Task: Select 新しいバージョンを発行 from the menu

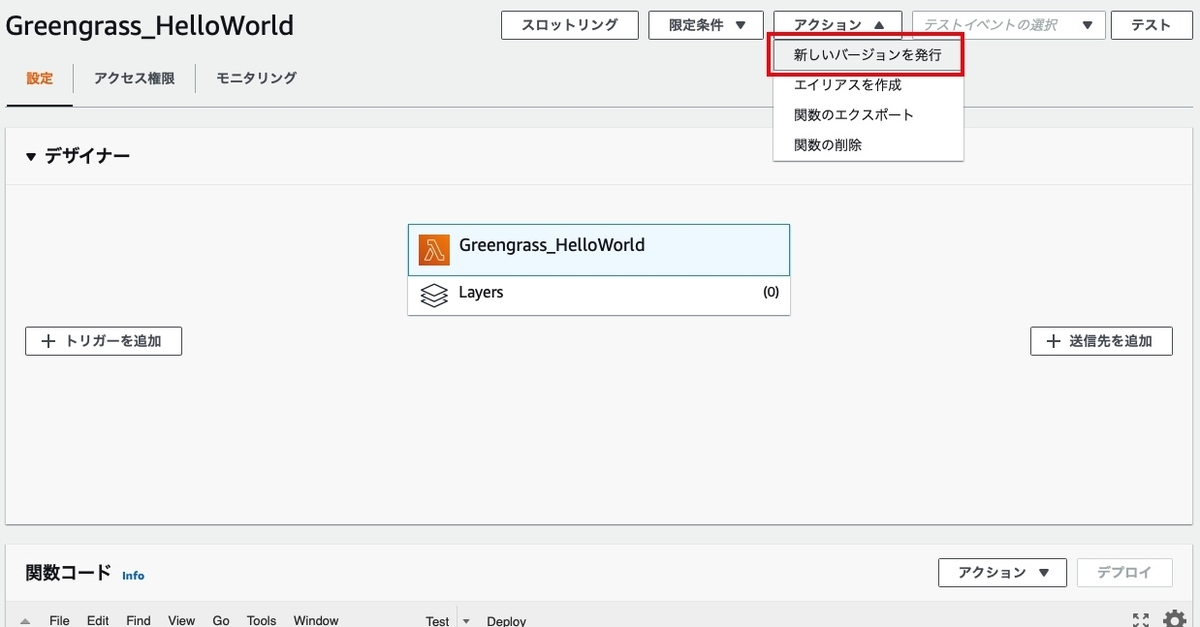Action: [867, 55]
